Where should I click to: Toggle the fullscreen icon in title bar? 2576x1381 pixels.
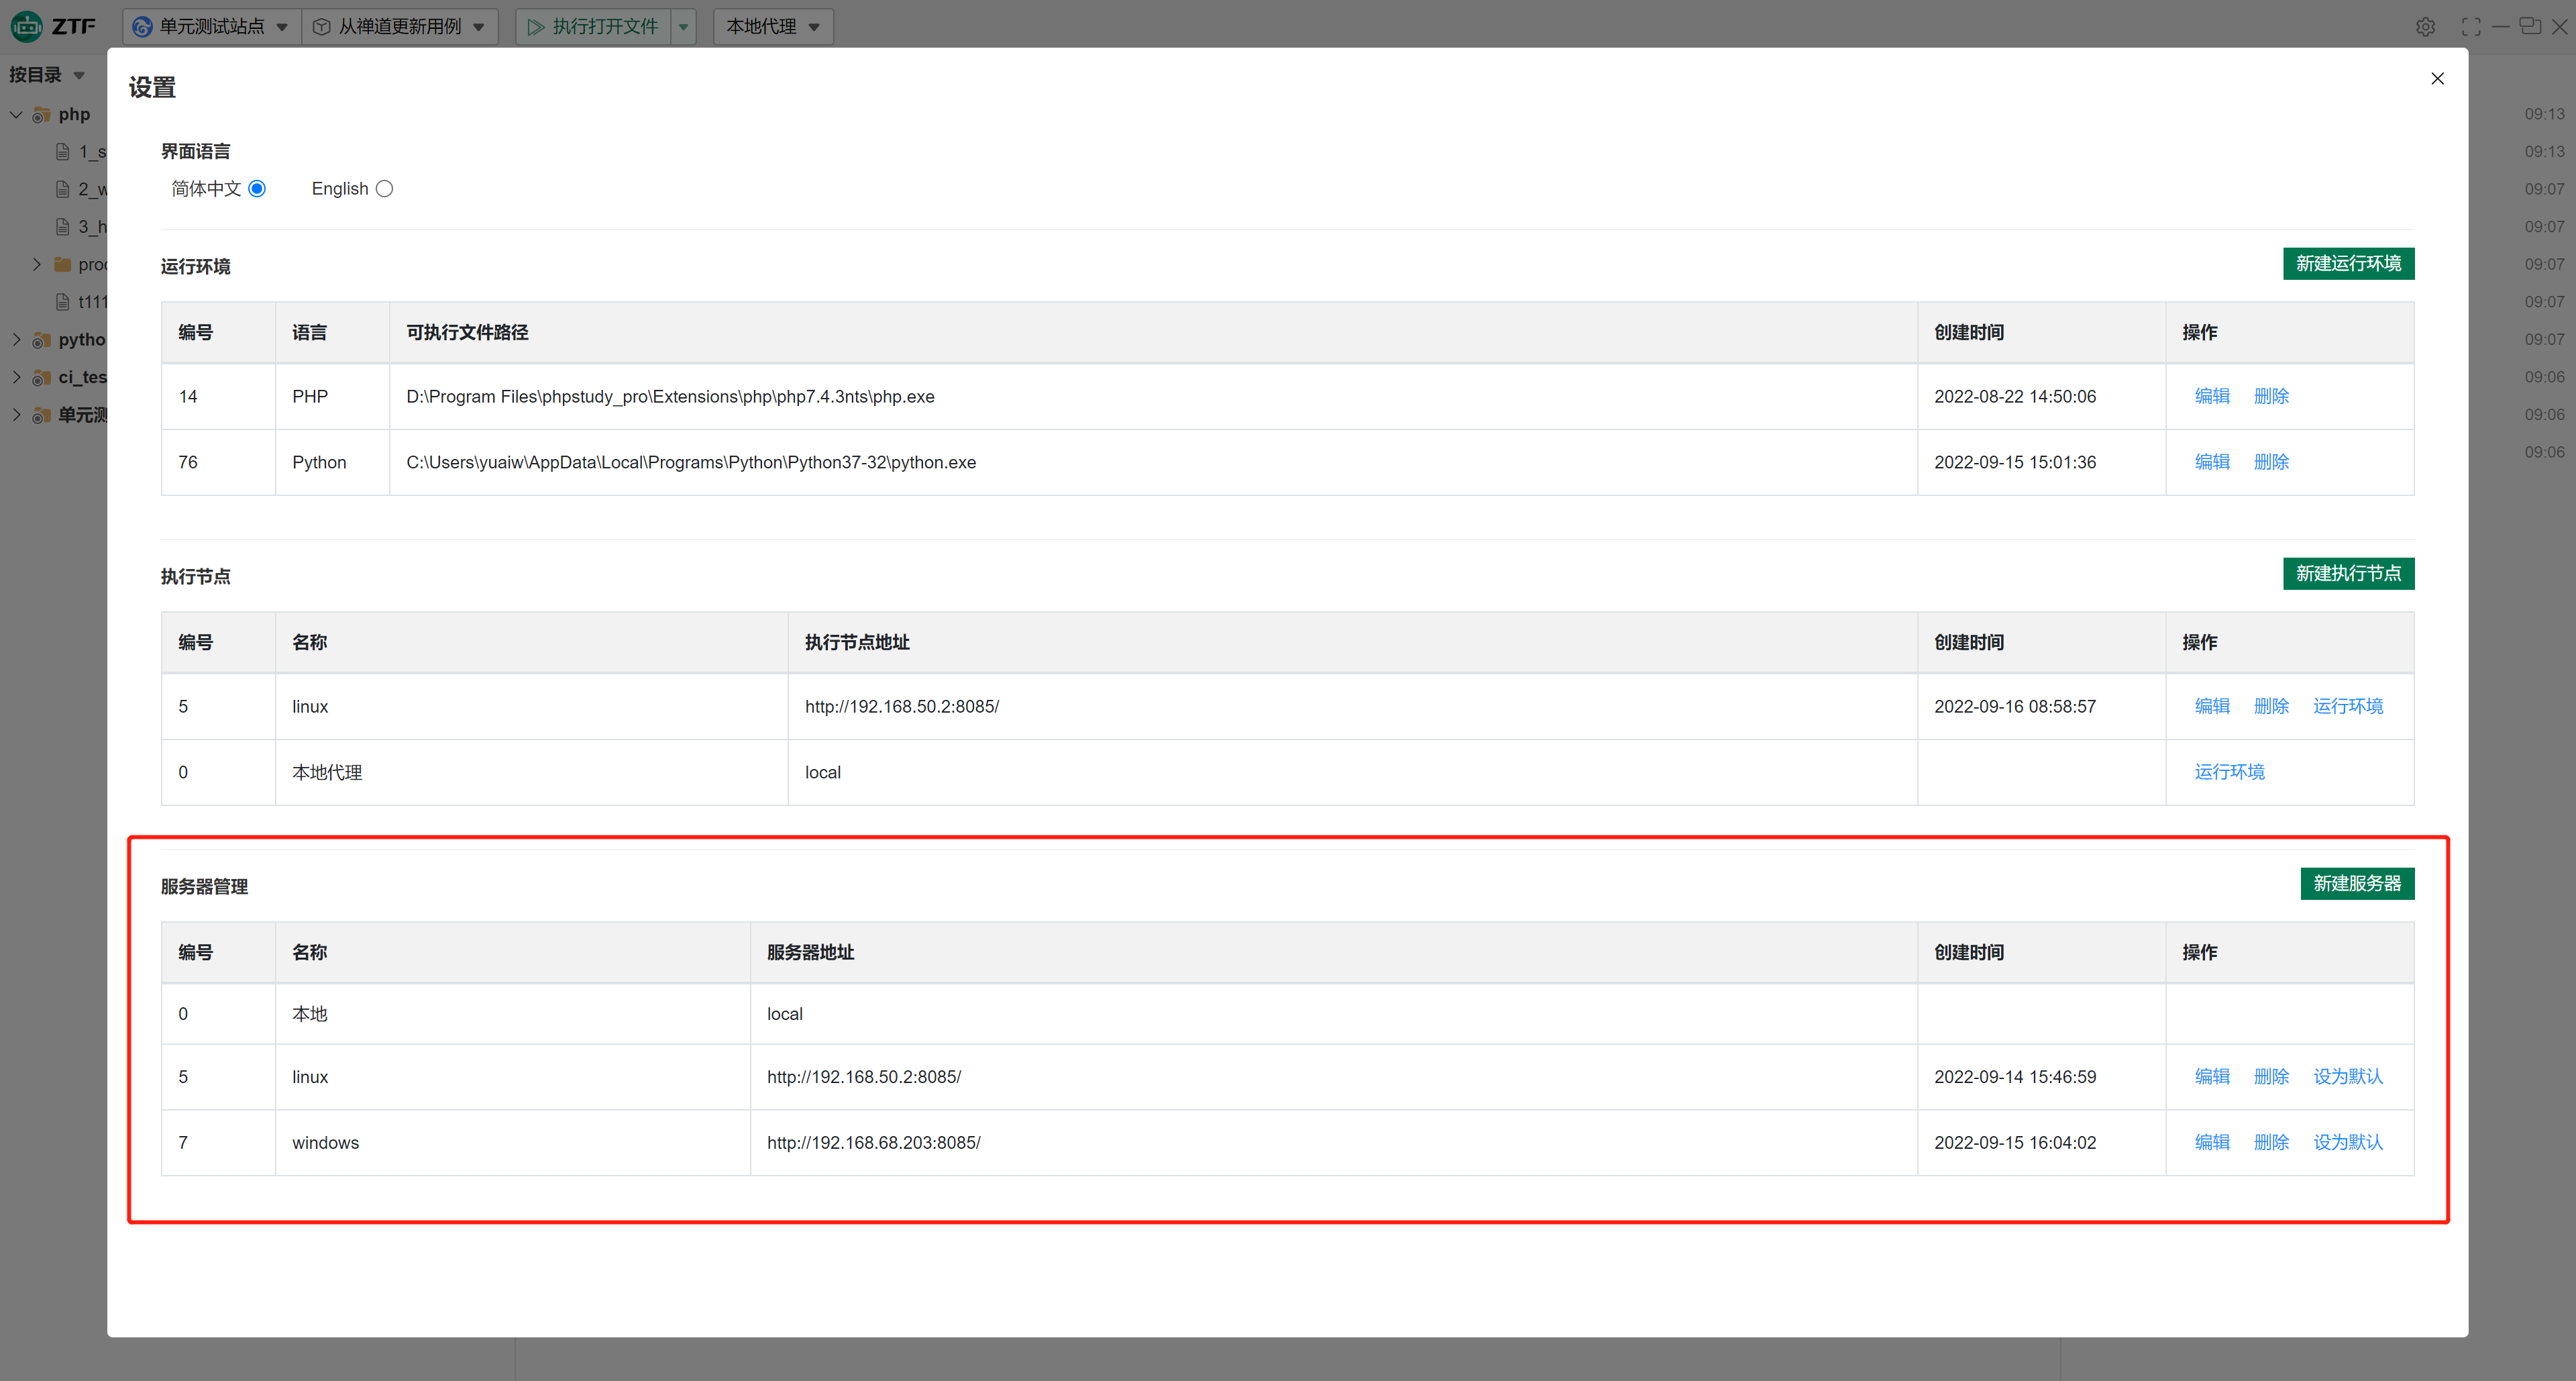click(2470, 27)
